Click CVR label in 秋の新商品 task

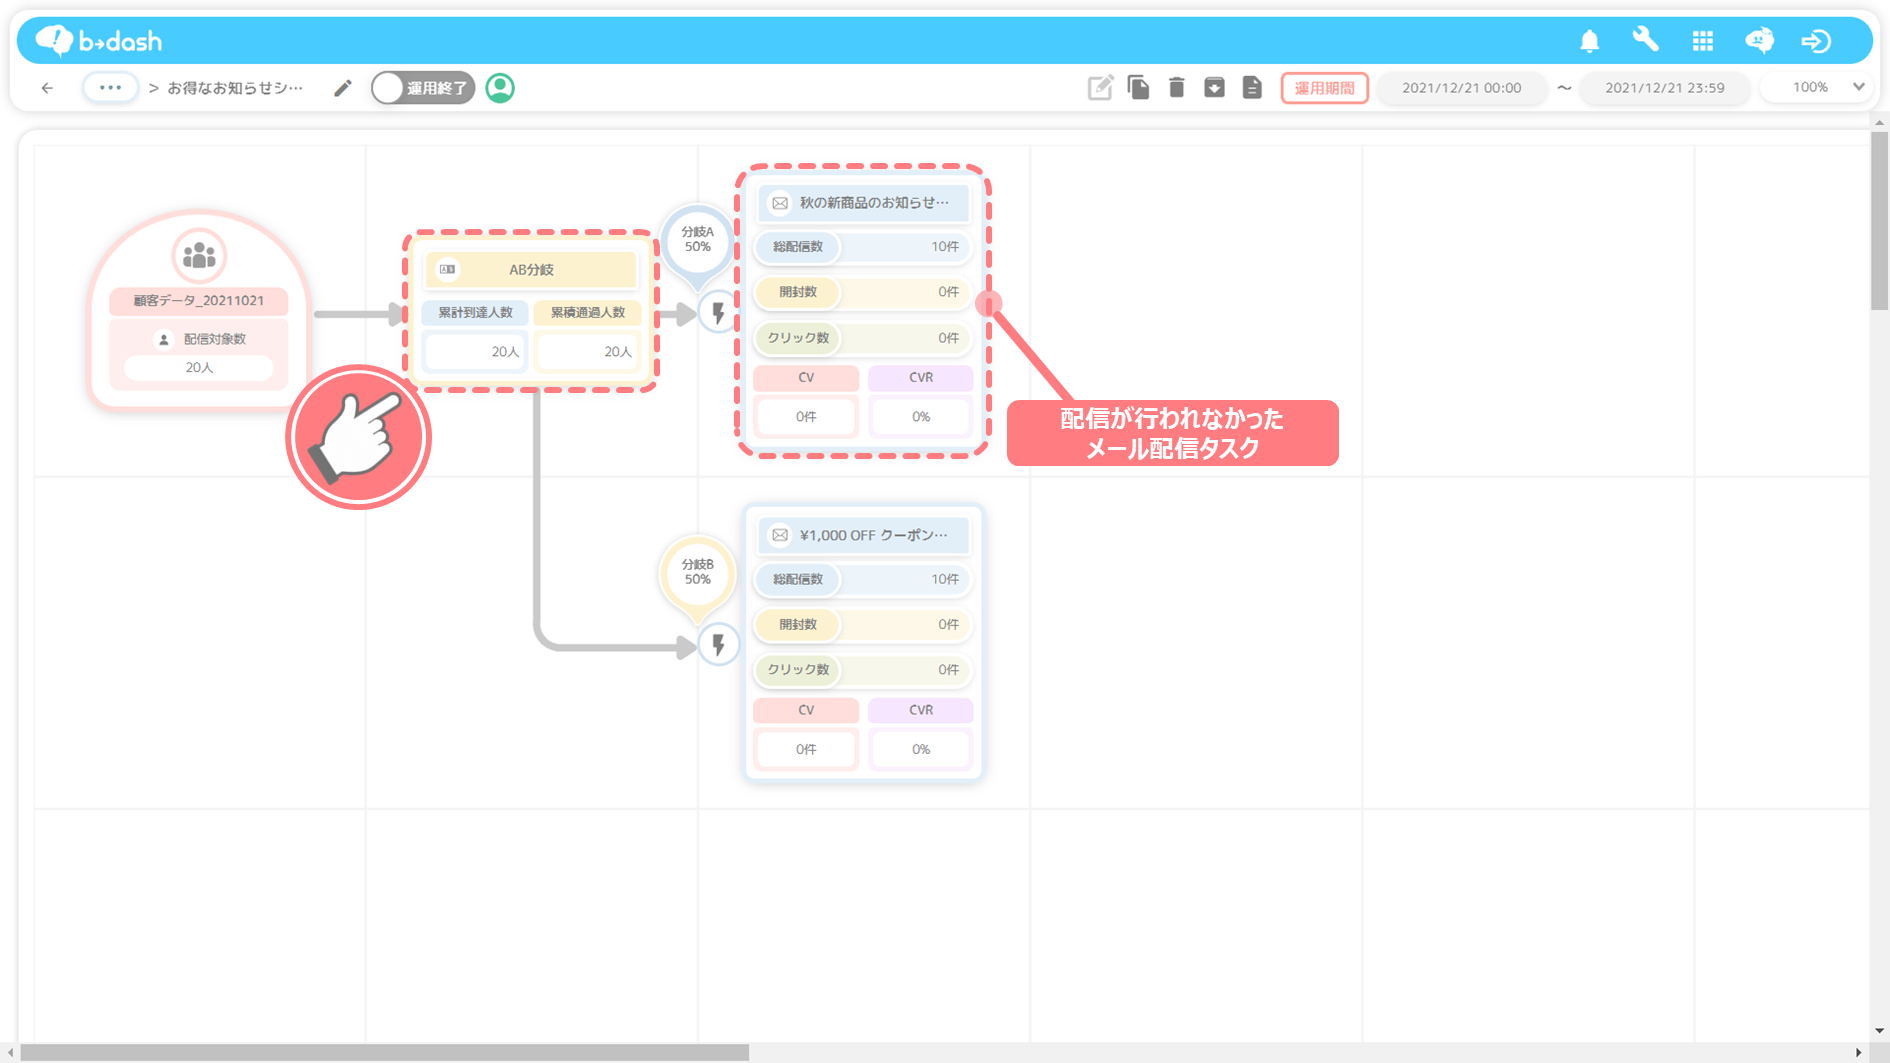[921, 378]
